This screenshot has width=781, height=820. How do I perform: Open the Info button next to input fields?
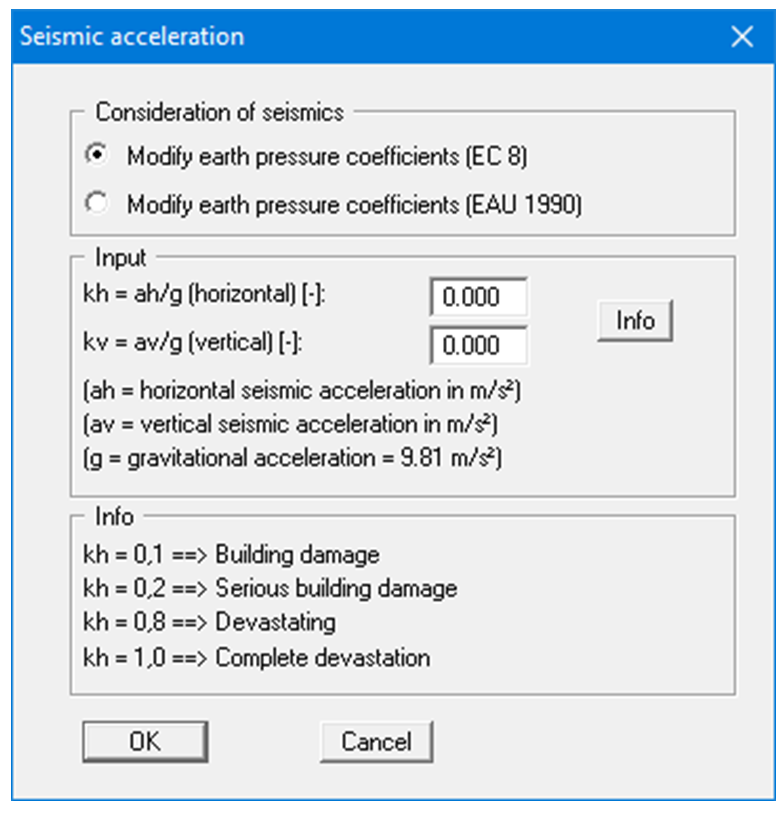click(635, 320)
